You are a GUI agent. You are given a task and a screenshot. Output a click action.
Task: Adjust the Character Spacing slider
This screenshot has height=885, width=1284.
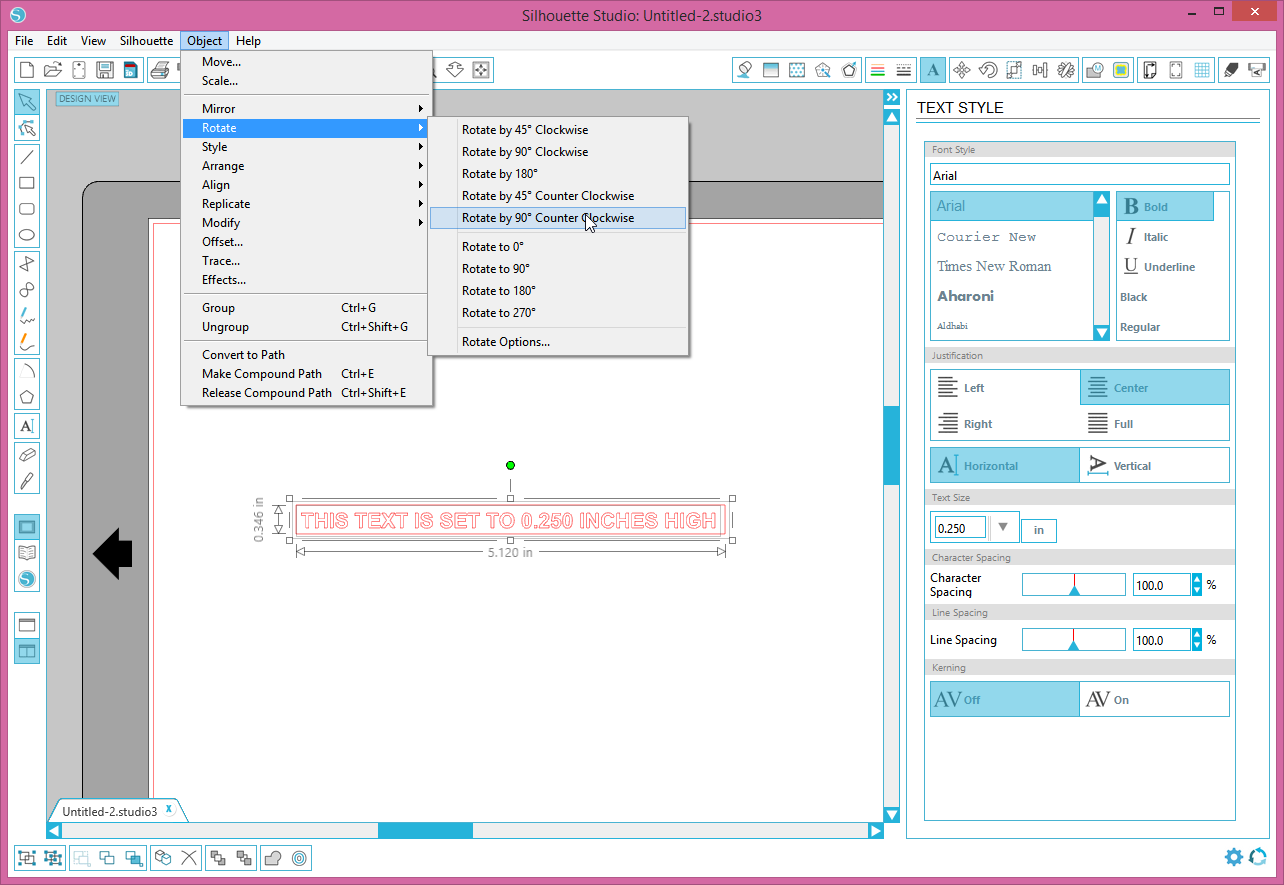click(1074, 585)
